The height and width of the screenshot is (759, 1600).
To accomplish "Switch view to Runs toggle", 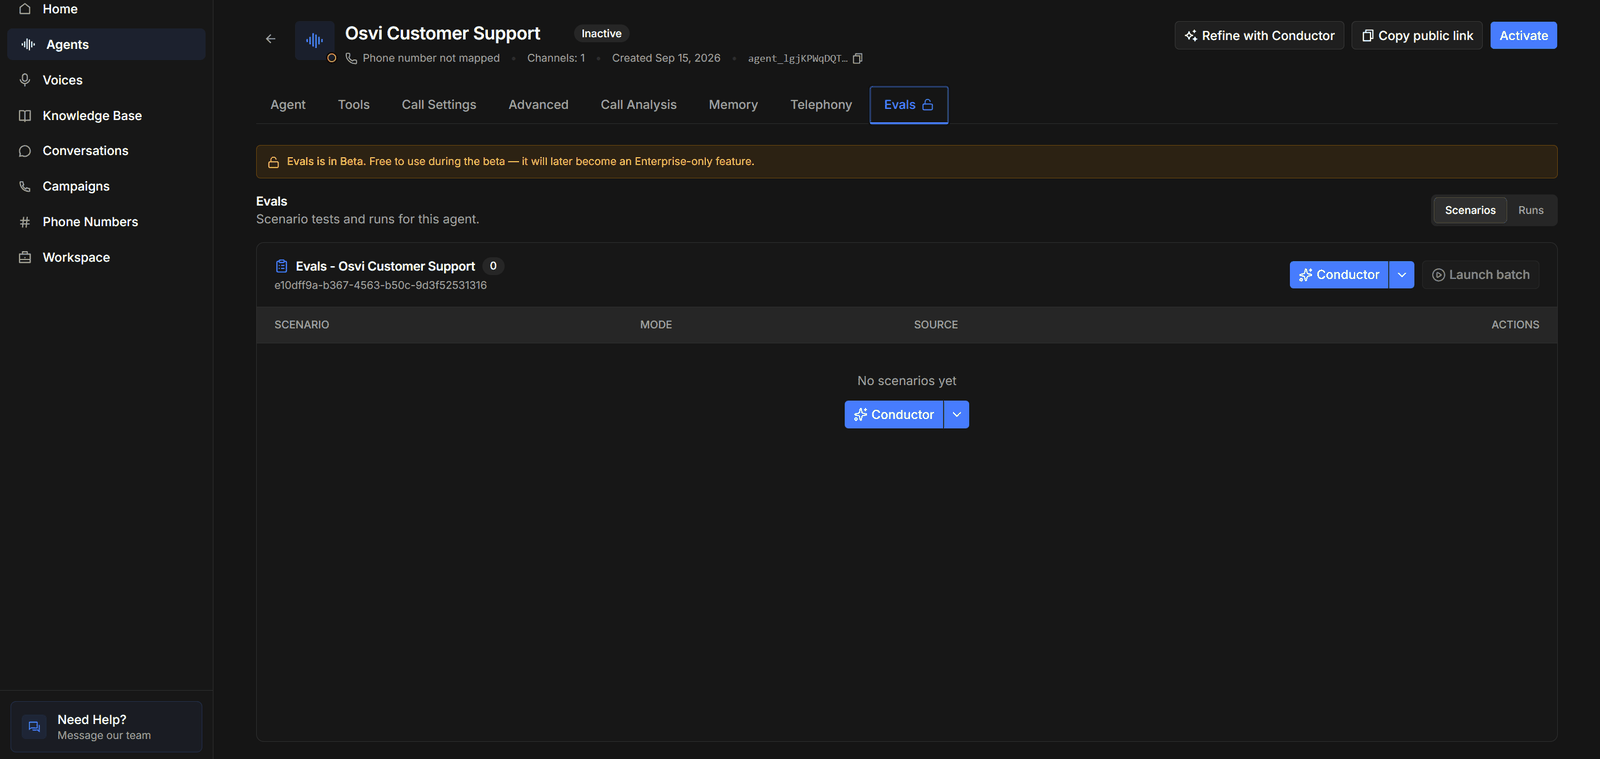I will coord(1531,210).
